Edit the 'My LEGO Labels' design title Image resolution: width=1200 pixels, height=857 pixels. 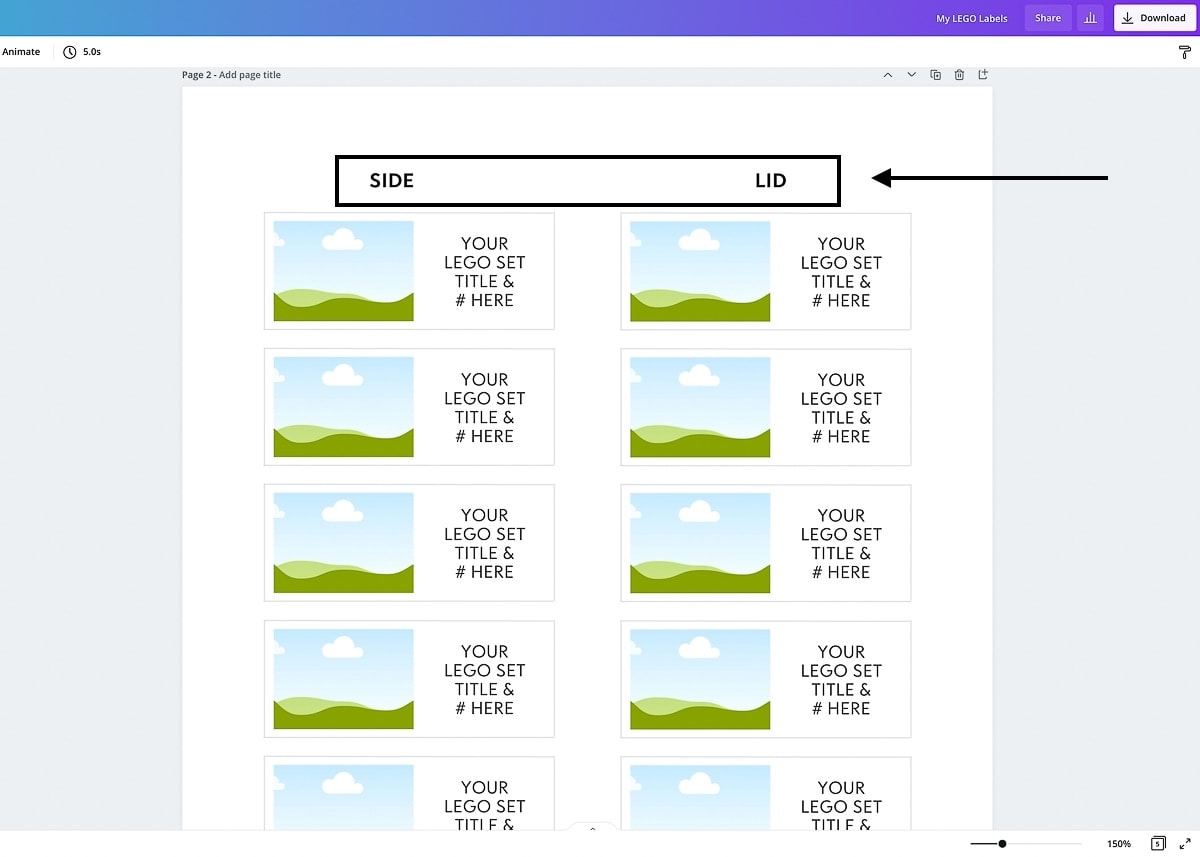coord(971,18)
